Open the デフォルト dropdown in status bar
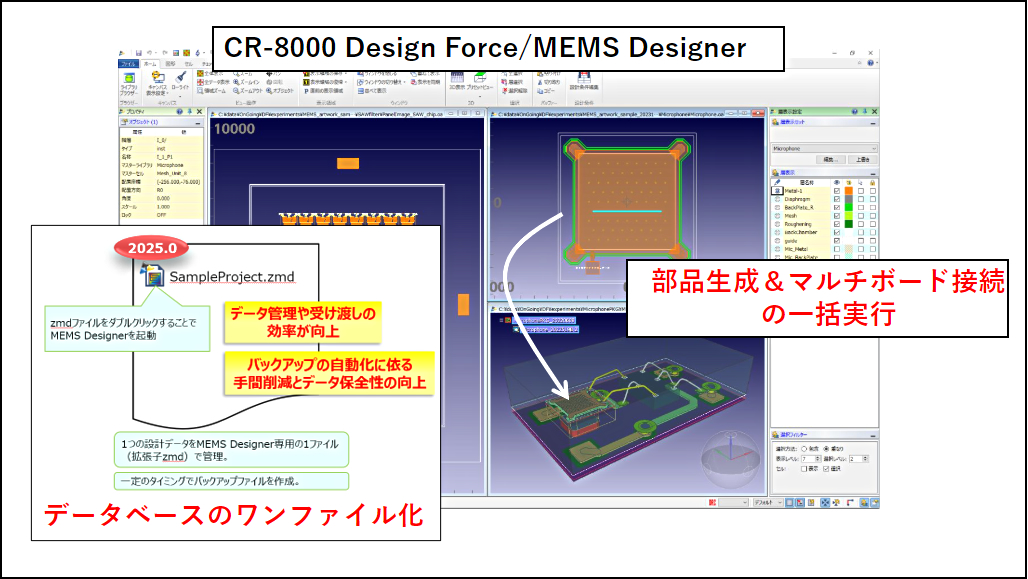 (767, 503)
